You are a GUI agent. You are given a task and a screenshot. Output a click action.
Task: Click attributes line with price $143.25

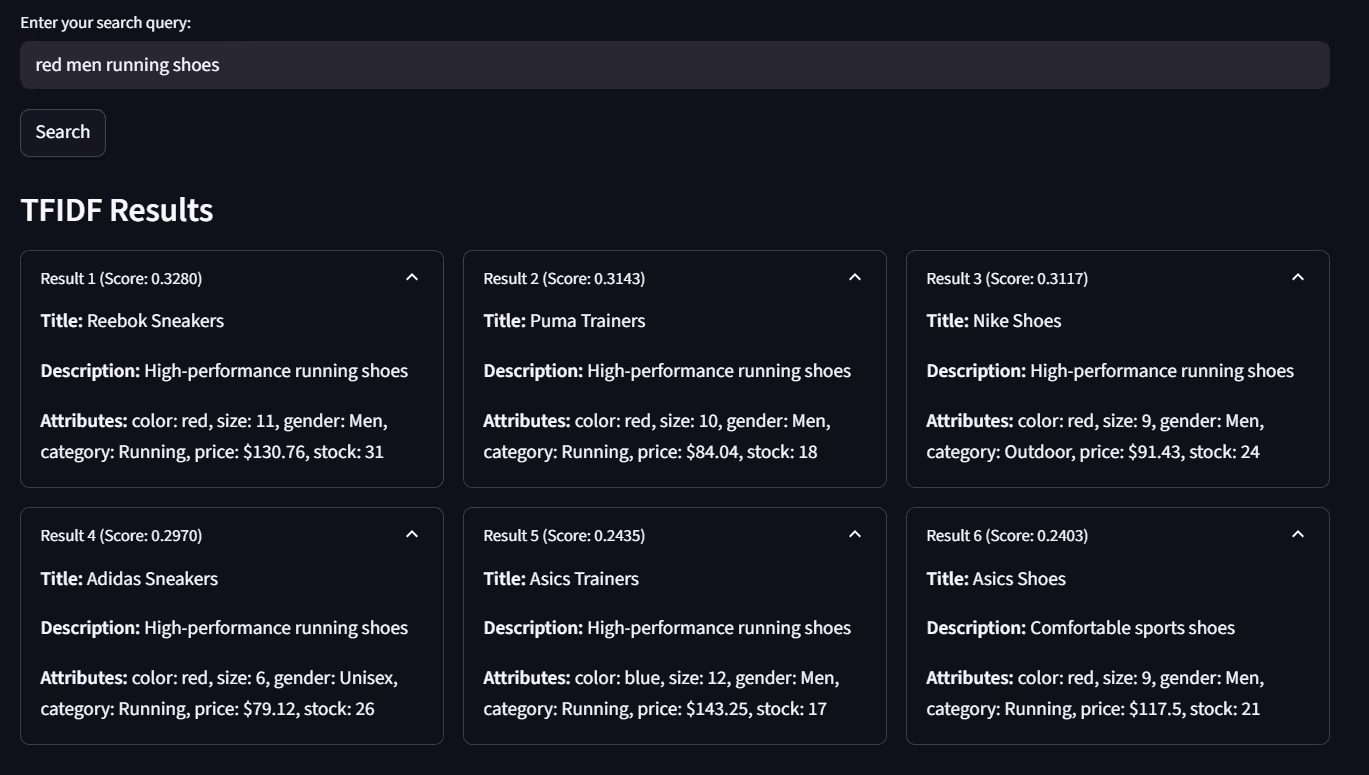661,693
